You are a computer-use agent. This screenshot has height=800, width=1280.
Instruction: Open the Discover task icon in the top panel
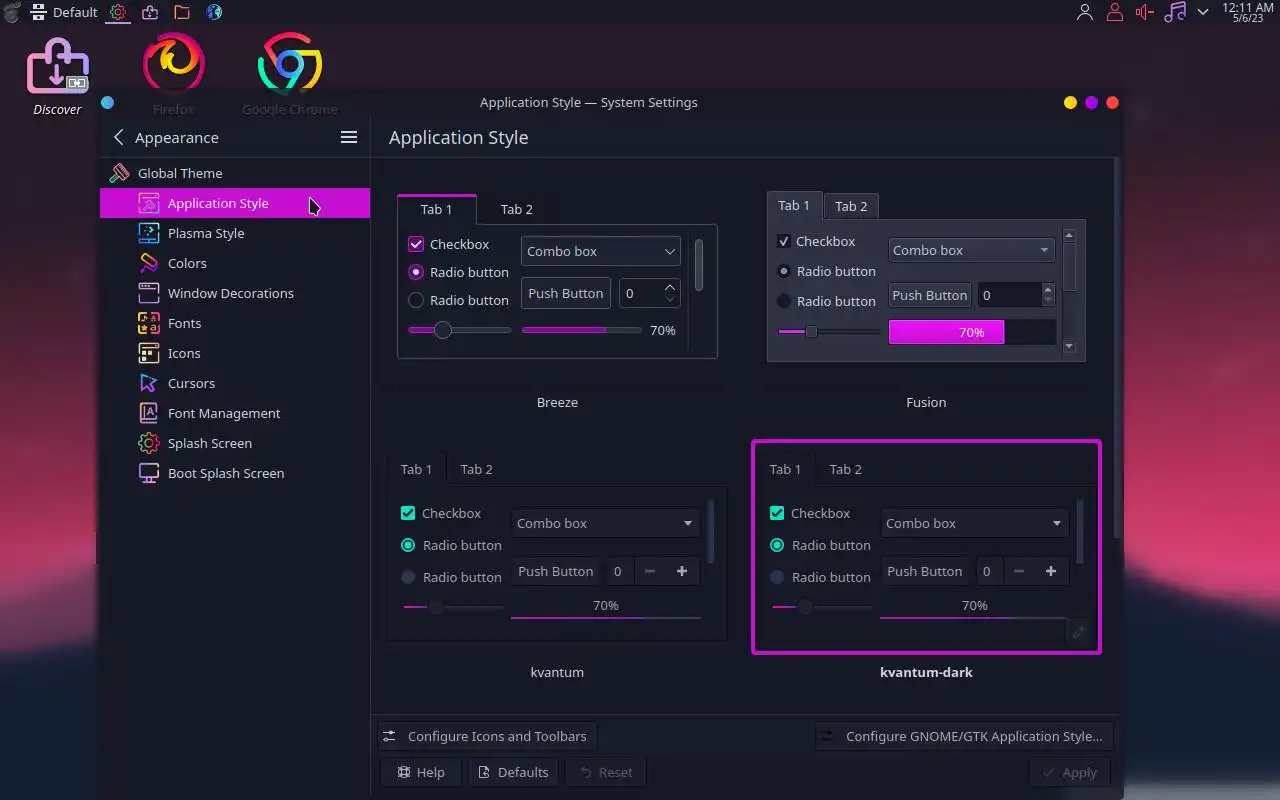150,12
